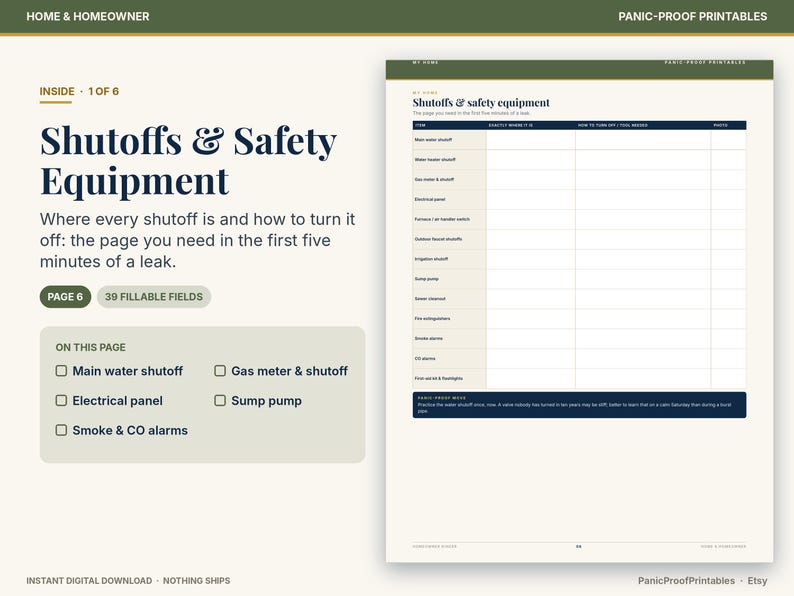Click the HOW TO TURN OFF / TOOL NEEDED header
The width and height of the screenshot is (794, 596).
point(613,125)
